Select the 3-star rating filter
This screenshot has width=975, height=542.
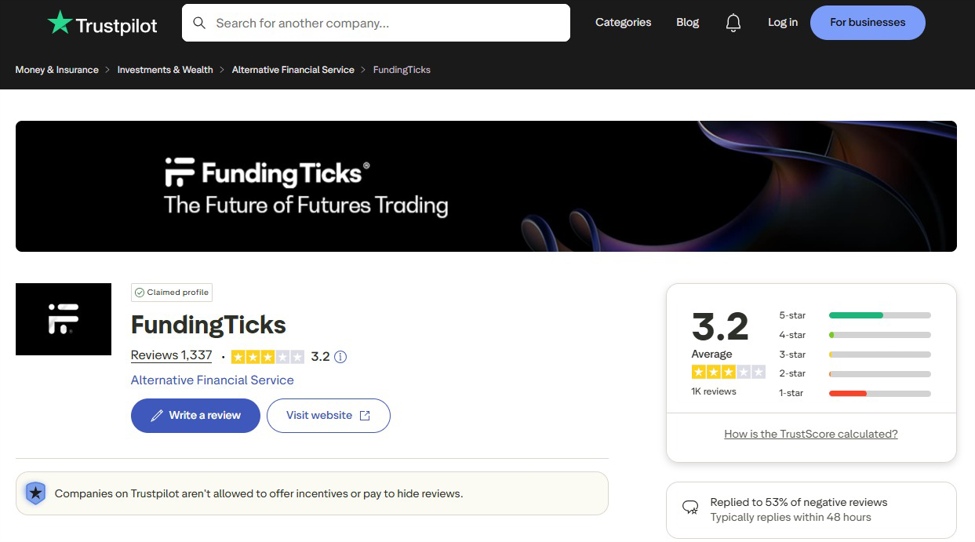879,354
